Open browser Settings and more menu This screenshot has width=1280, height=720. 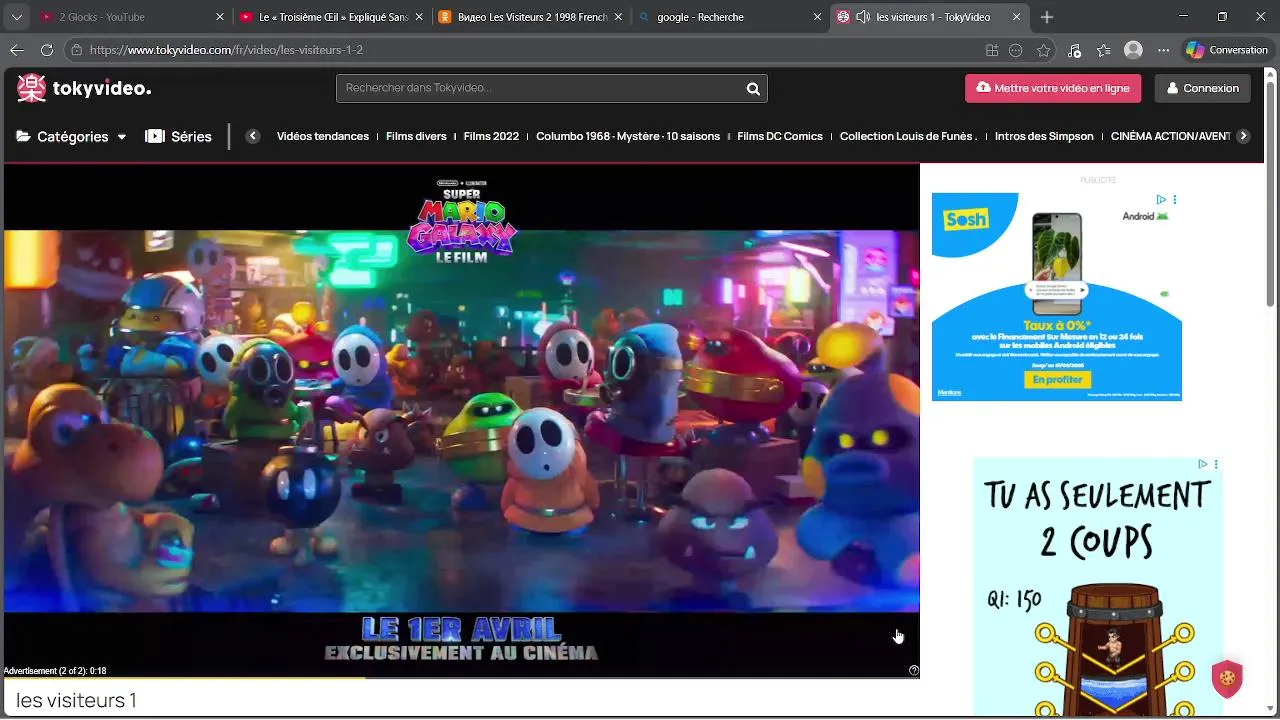click(1163, 50)
